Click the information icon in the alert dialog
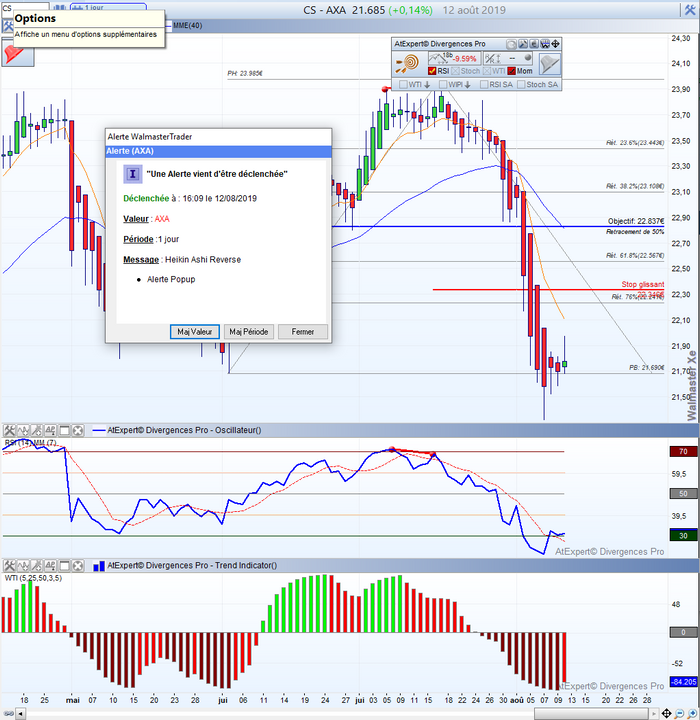The height and width of the screenshot is (720, 700). [133, 174]
